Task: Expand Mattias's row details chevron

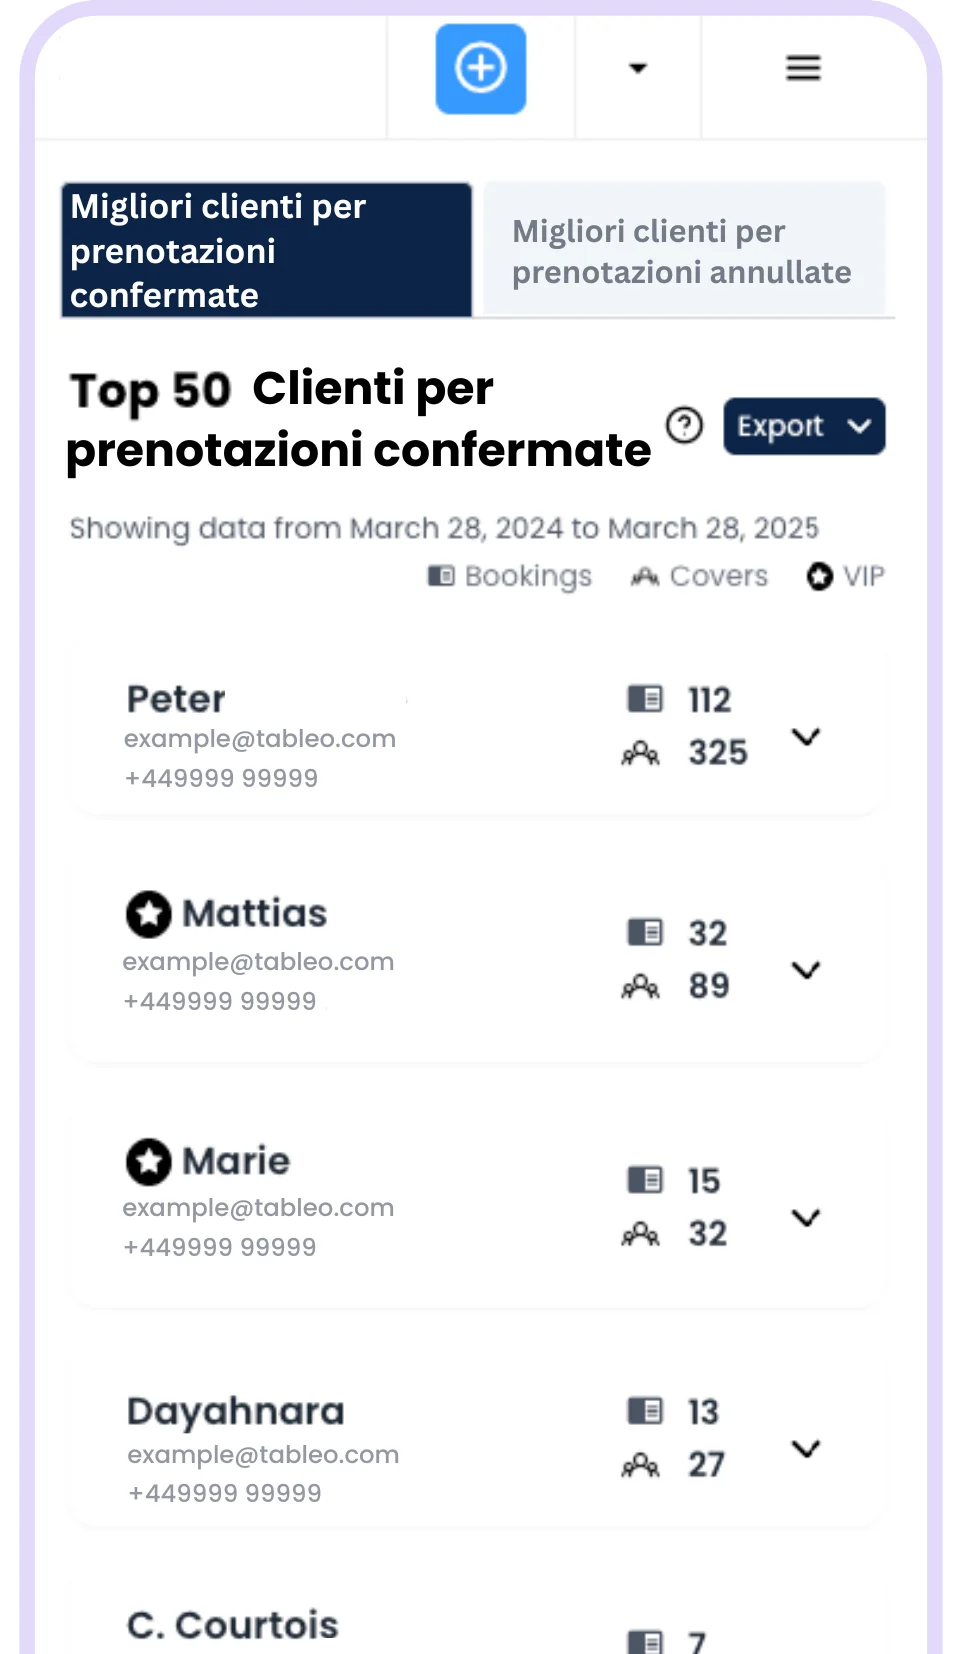Action: point(806,970)
